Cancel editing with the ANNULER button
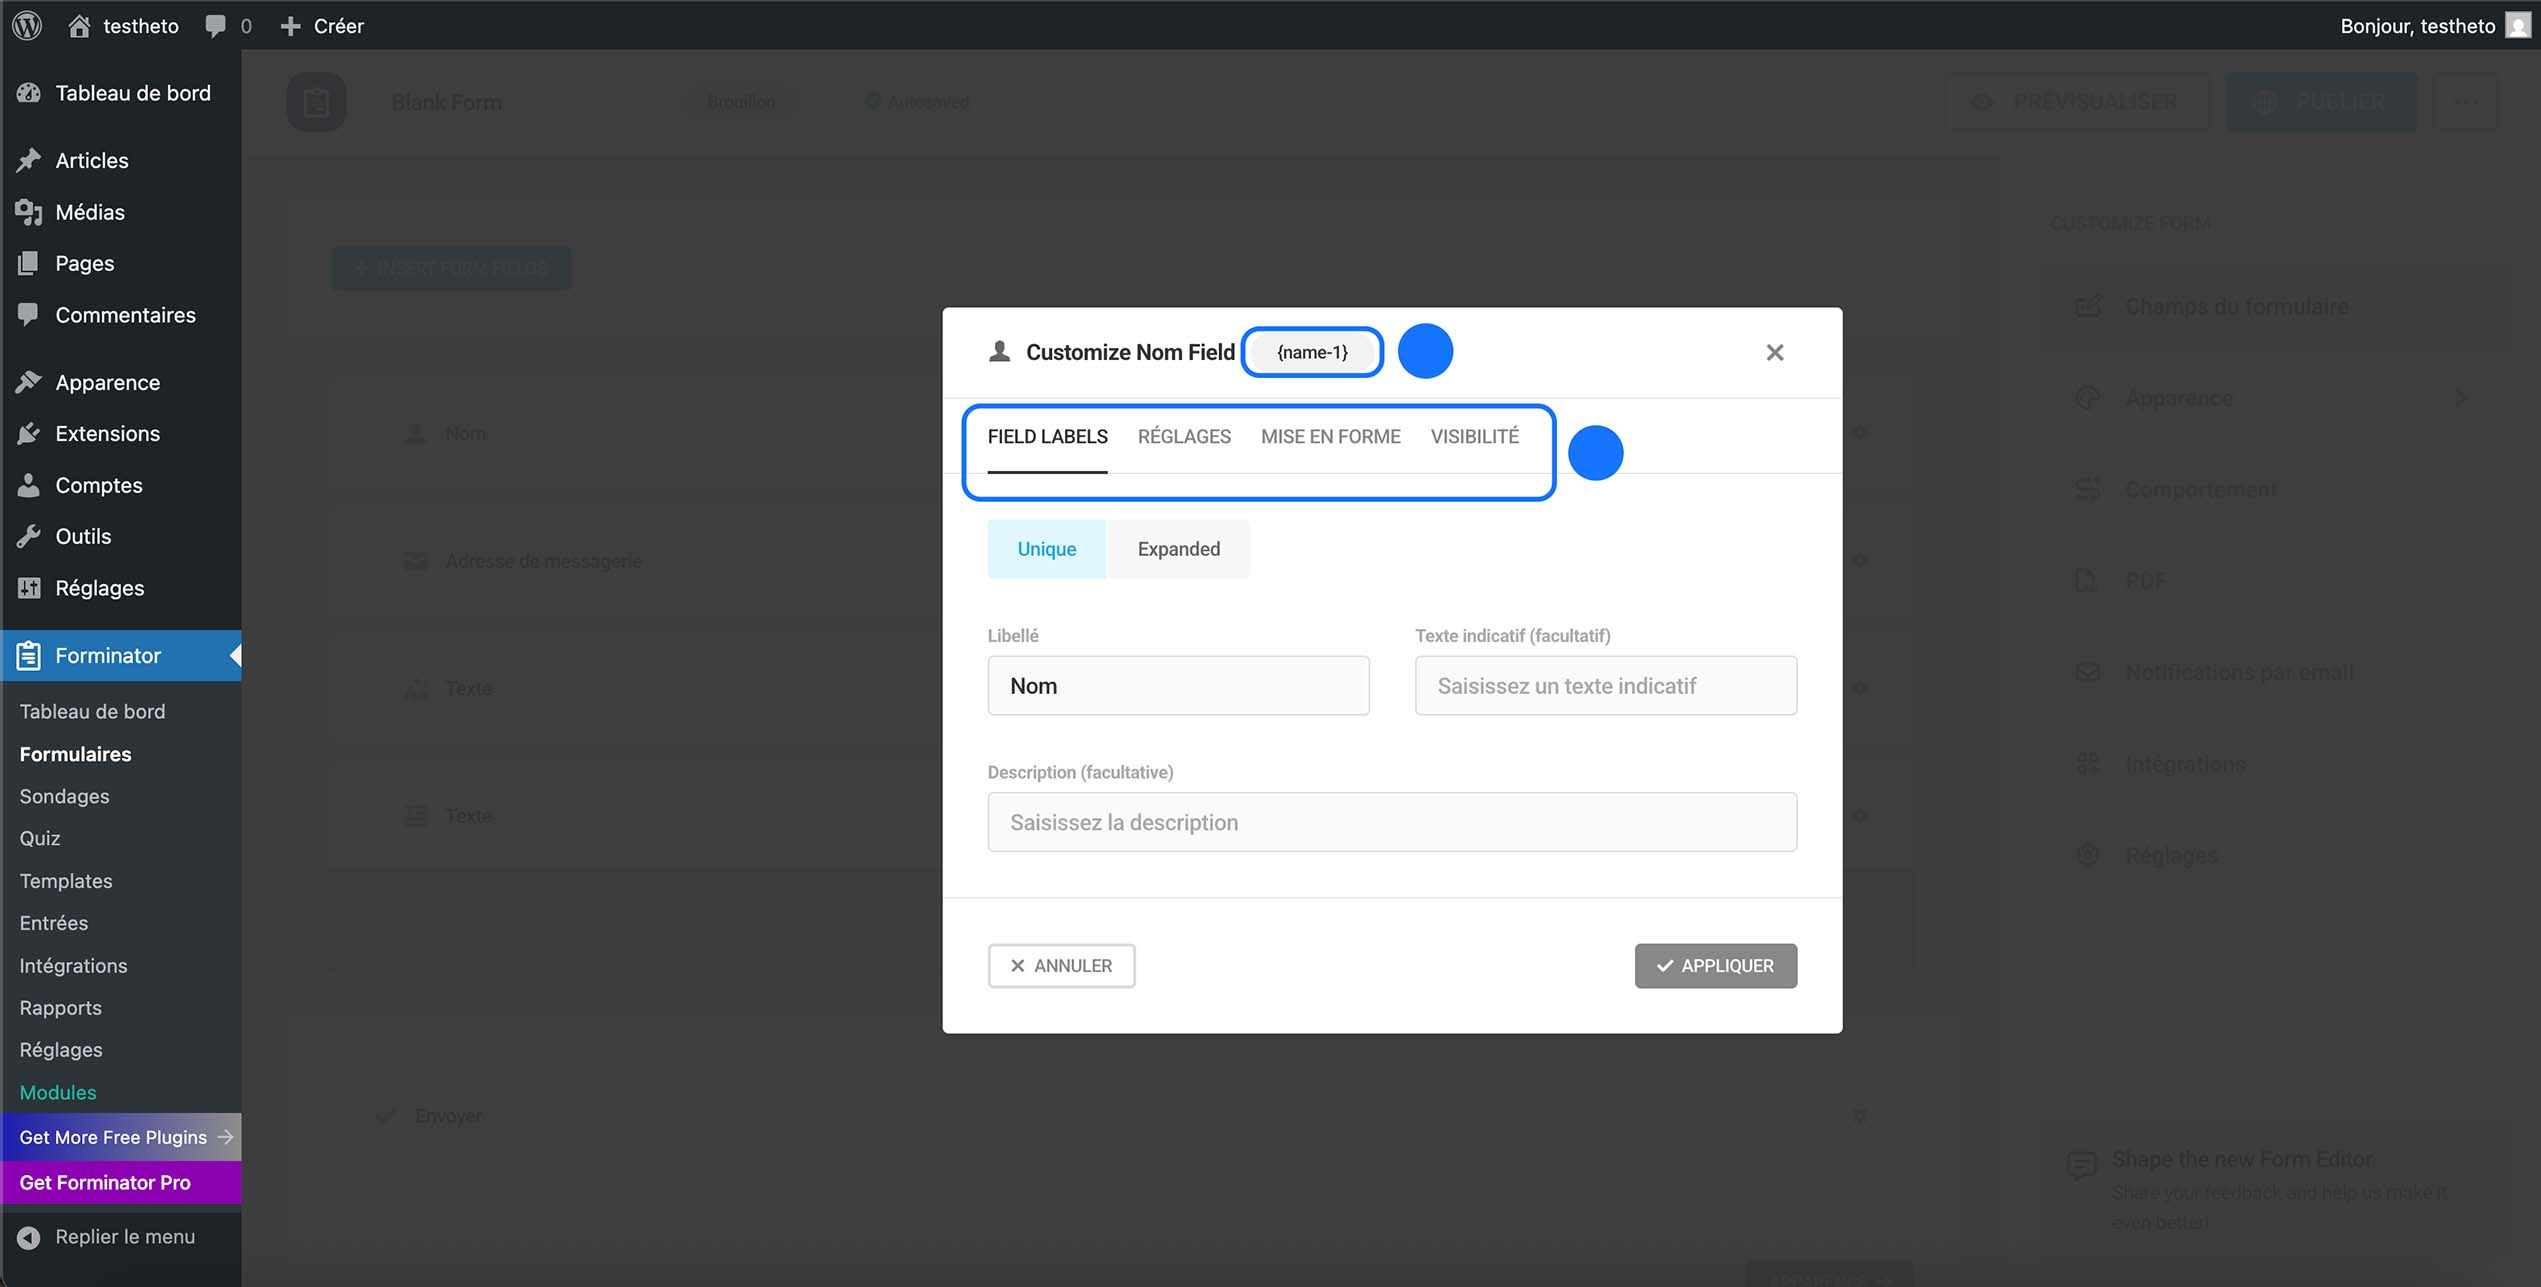This screenshot has width=2541, height=1287. [x=1061, y=965]
